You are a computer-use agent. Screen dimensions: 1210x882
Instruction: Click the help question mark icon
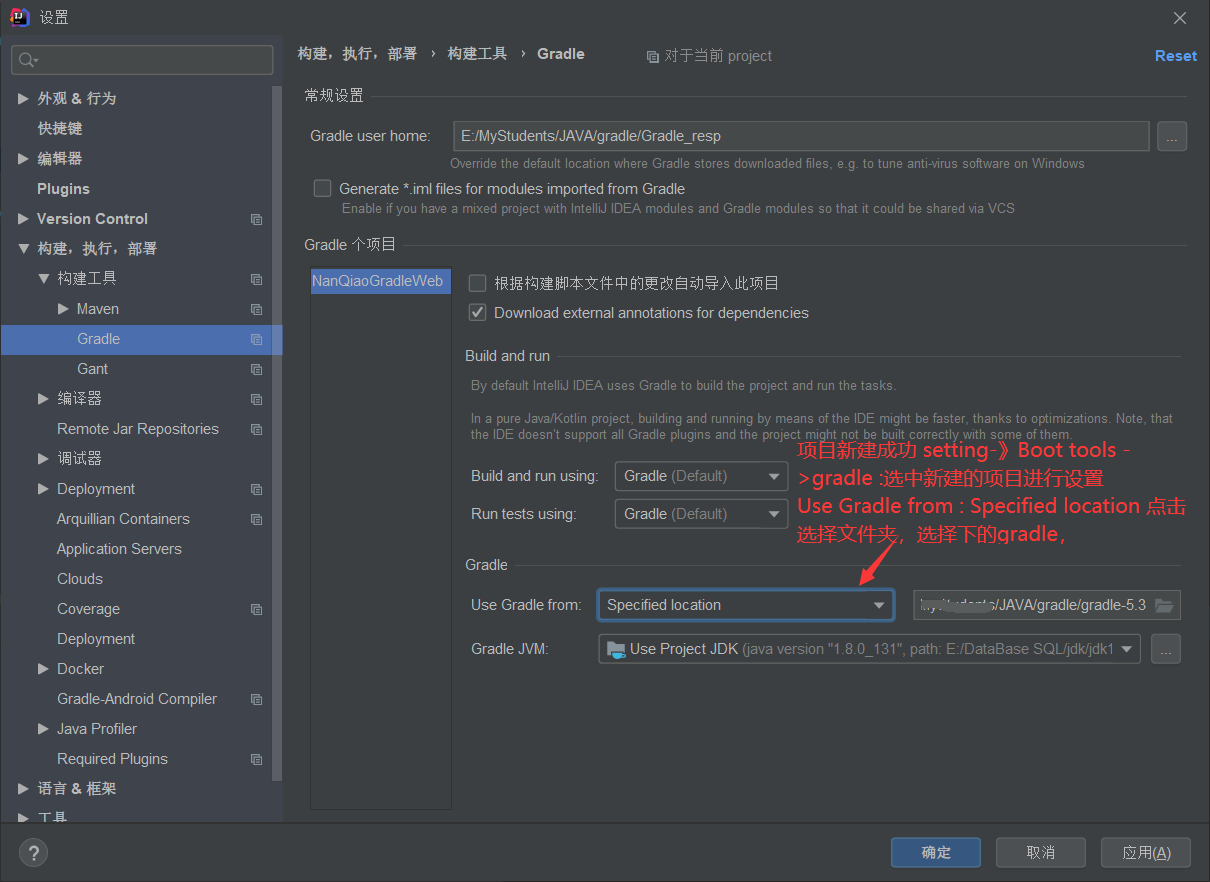(x=33, y=852)
